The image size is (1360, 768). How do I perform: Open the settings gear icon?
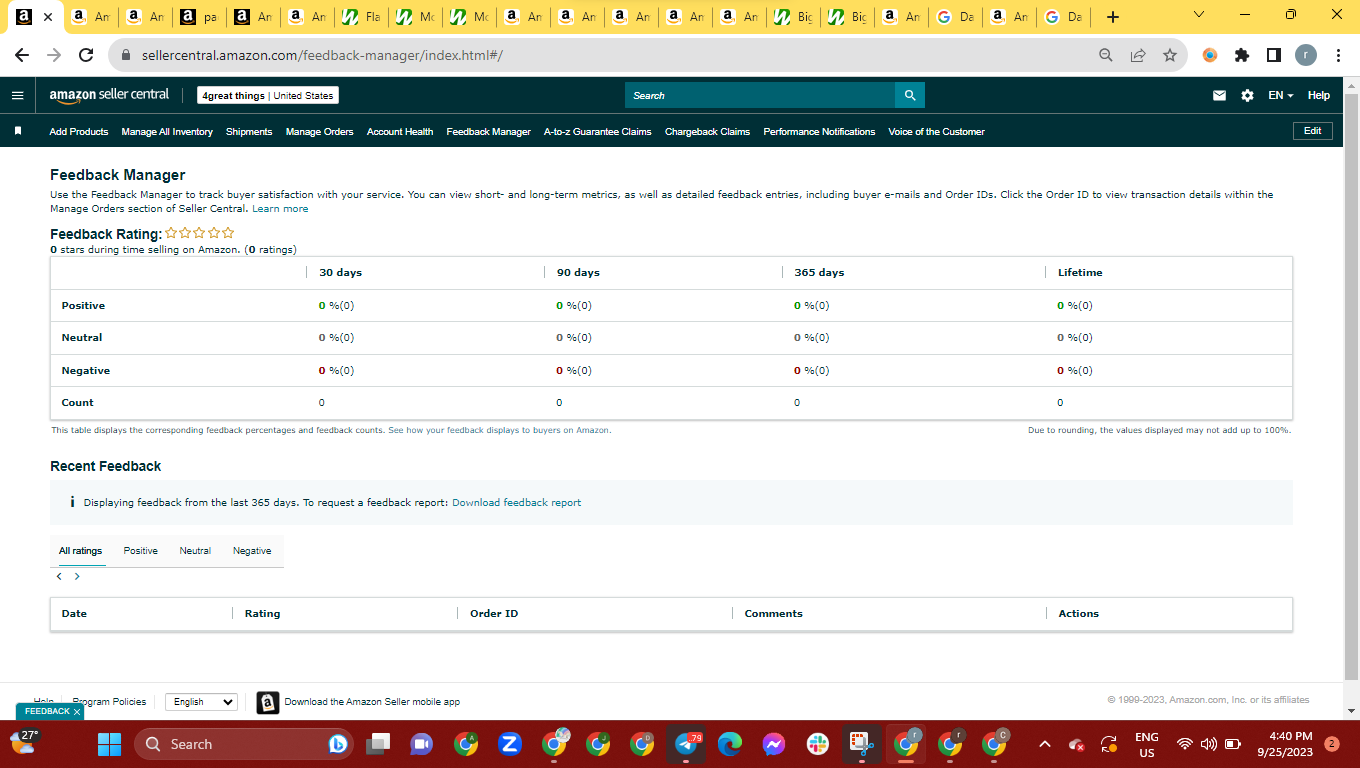1247,95
